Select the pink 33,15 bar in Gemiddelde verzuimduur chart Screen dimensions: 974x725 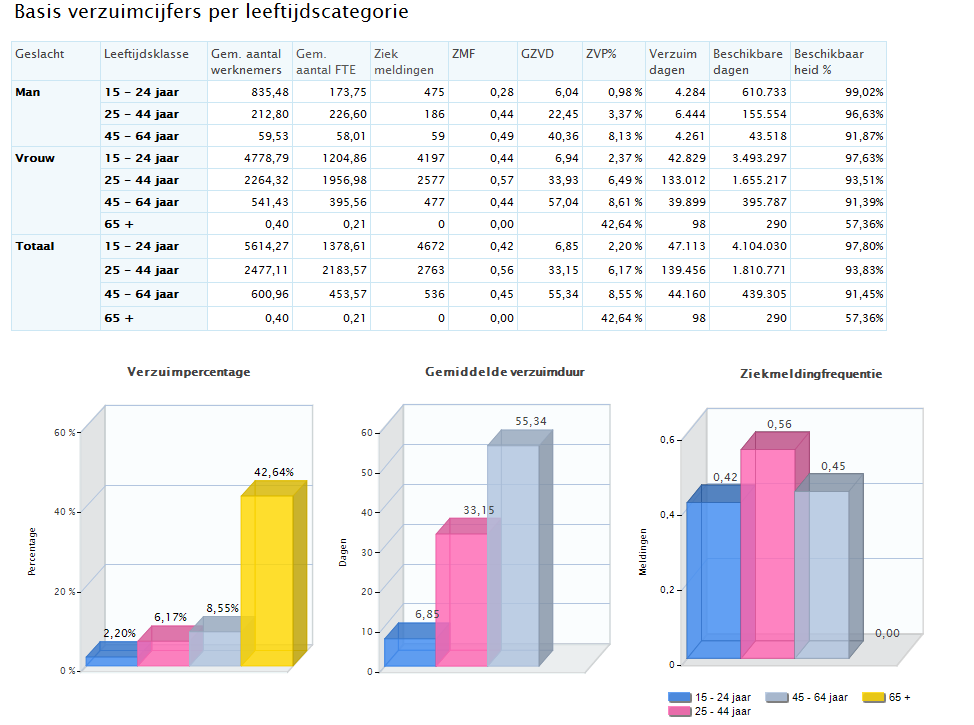point(461,600)
